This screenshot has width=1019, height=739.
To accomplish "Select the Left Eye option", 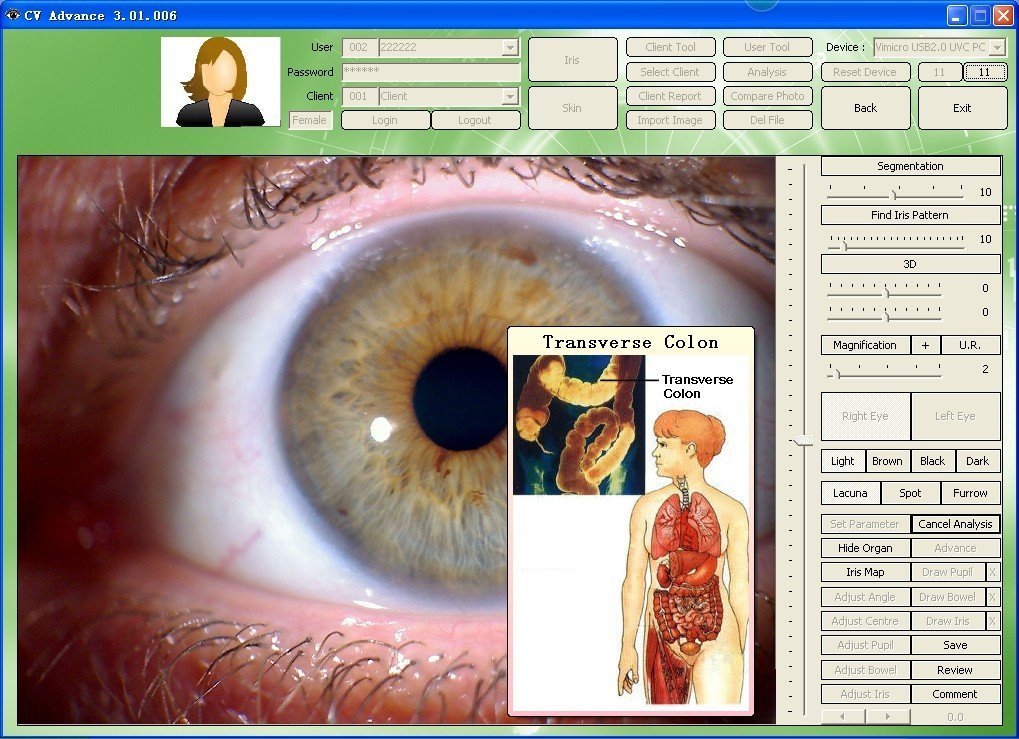I will pos(955,416).
